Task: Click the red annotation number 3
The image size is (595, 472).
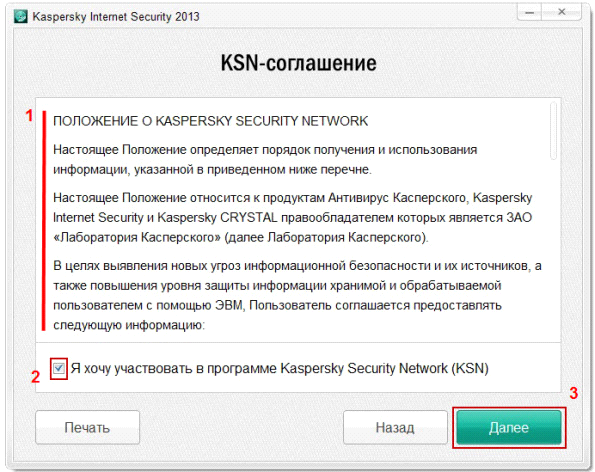Action: click(574, 393)
